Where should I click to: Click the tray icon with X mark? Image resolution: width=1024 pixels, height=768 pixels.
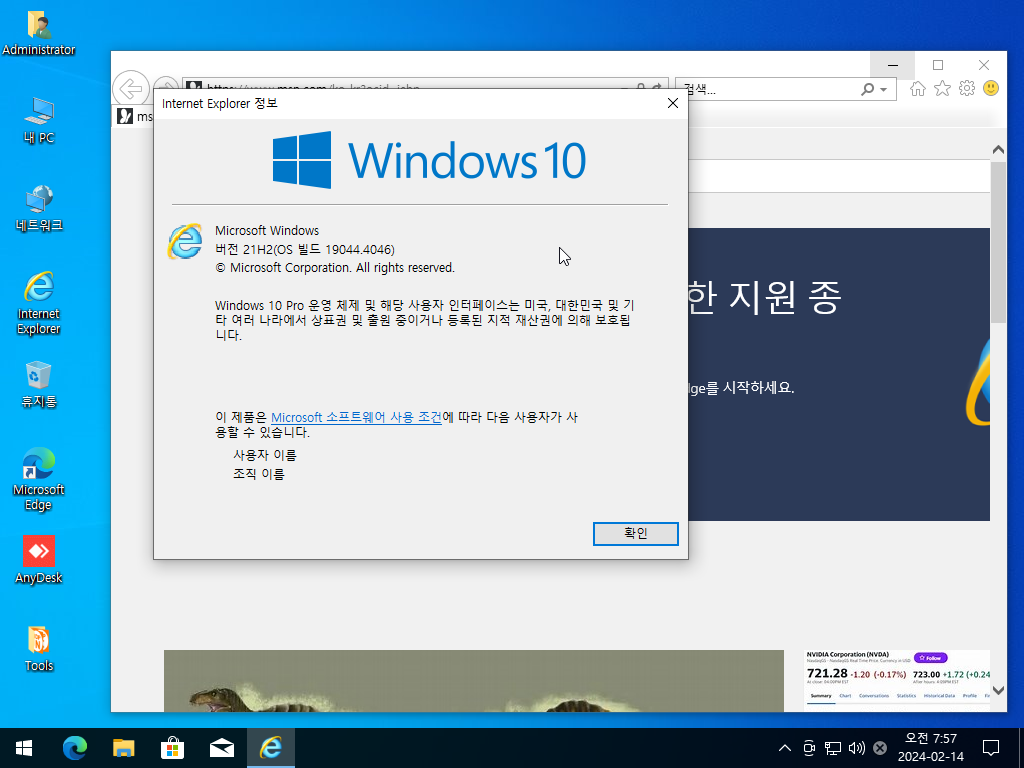pos(880,748)
